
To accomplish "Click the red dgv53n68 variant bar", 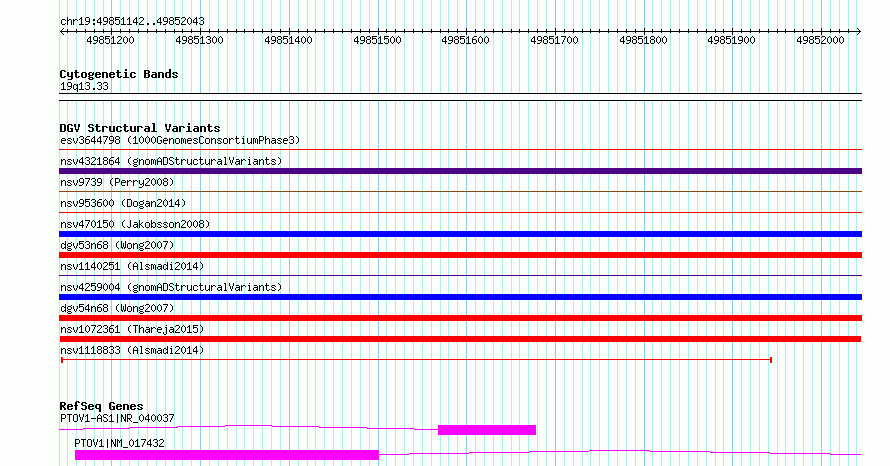I will click(x=460, y=255).
